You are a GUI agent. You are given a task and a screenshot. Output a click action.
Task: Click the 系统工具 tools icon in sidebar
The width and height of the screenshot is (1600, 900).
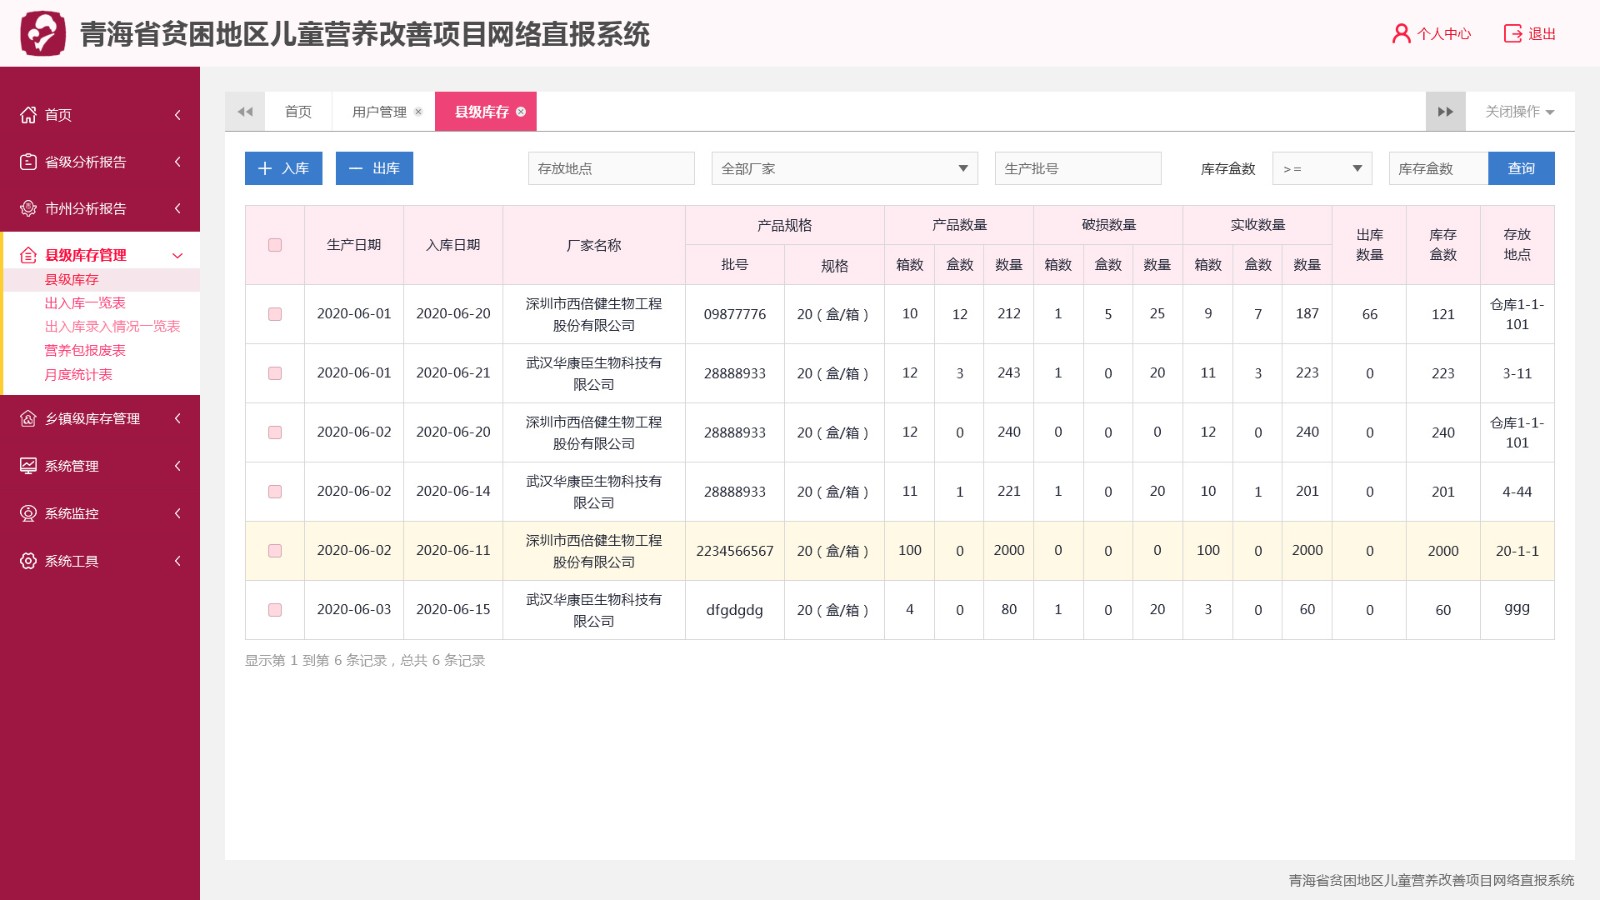(28, 560)
